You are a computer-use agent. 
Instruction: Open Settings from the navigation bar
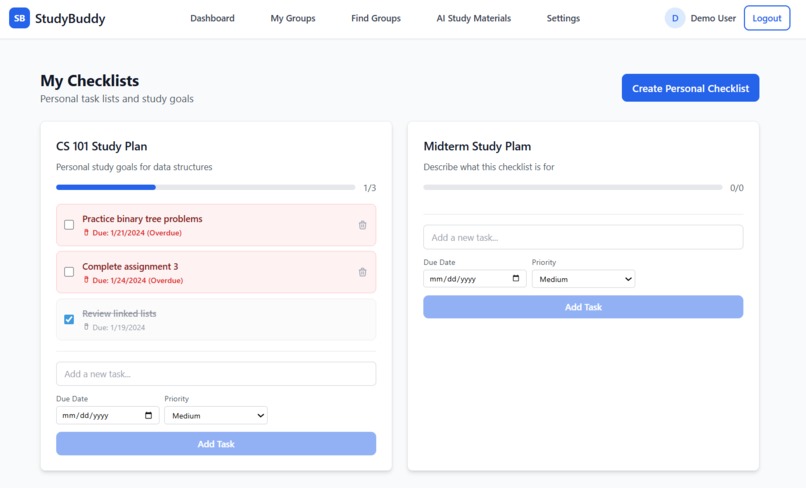tap(563, 18)
